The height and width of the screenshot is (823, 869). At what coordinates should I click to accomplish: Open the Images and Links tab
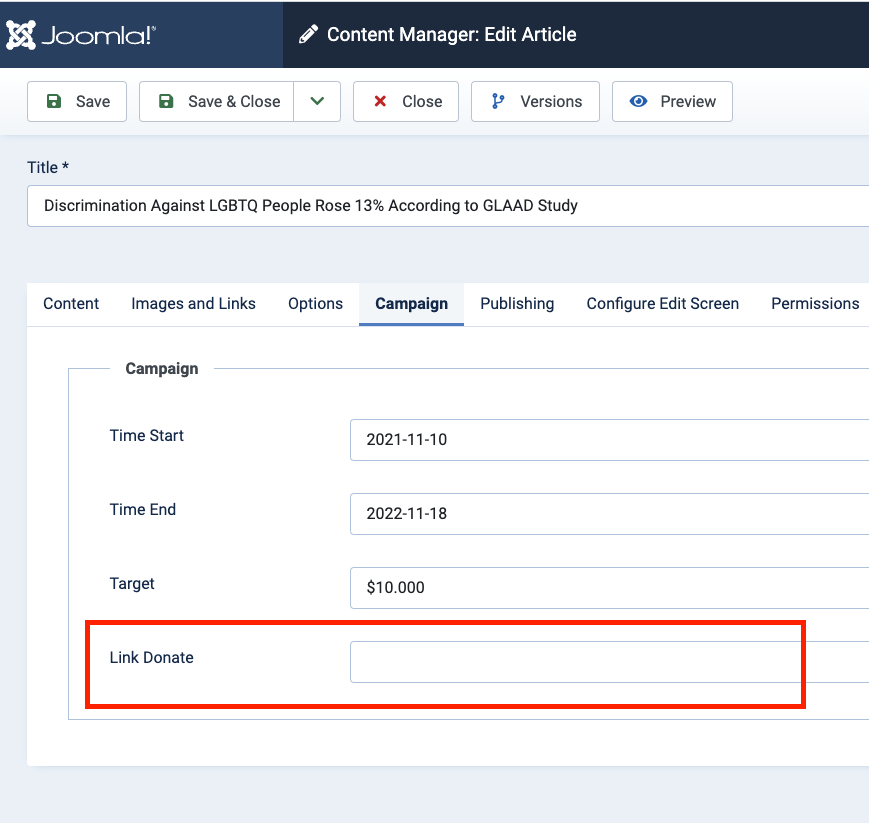(x=193, y=304)
